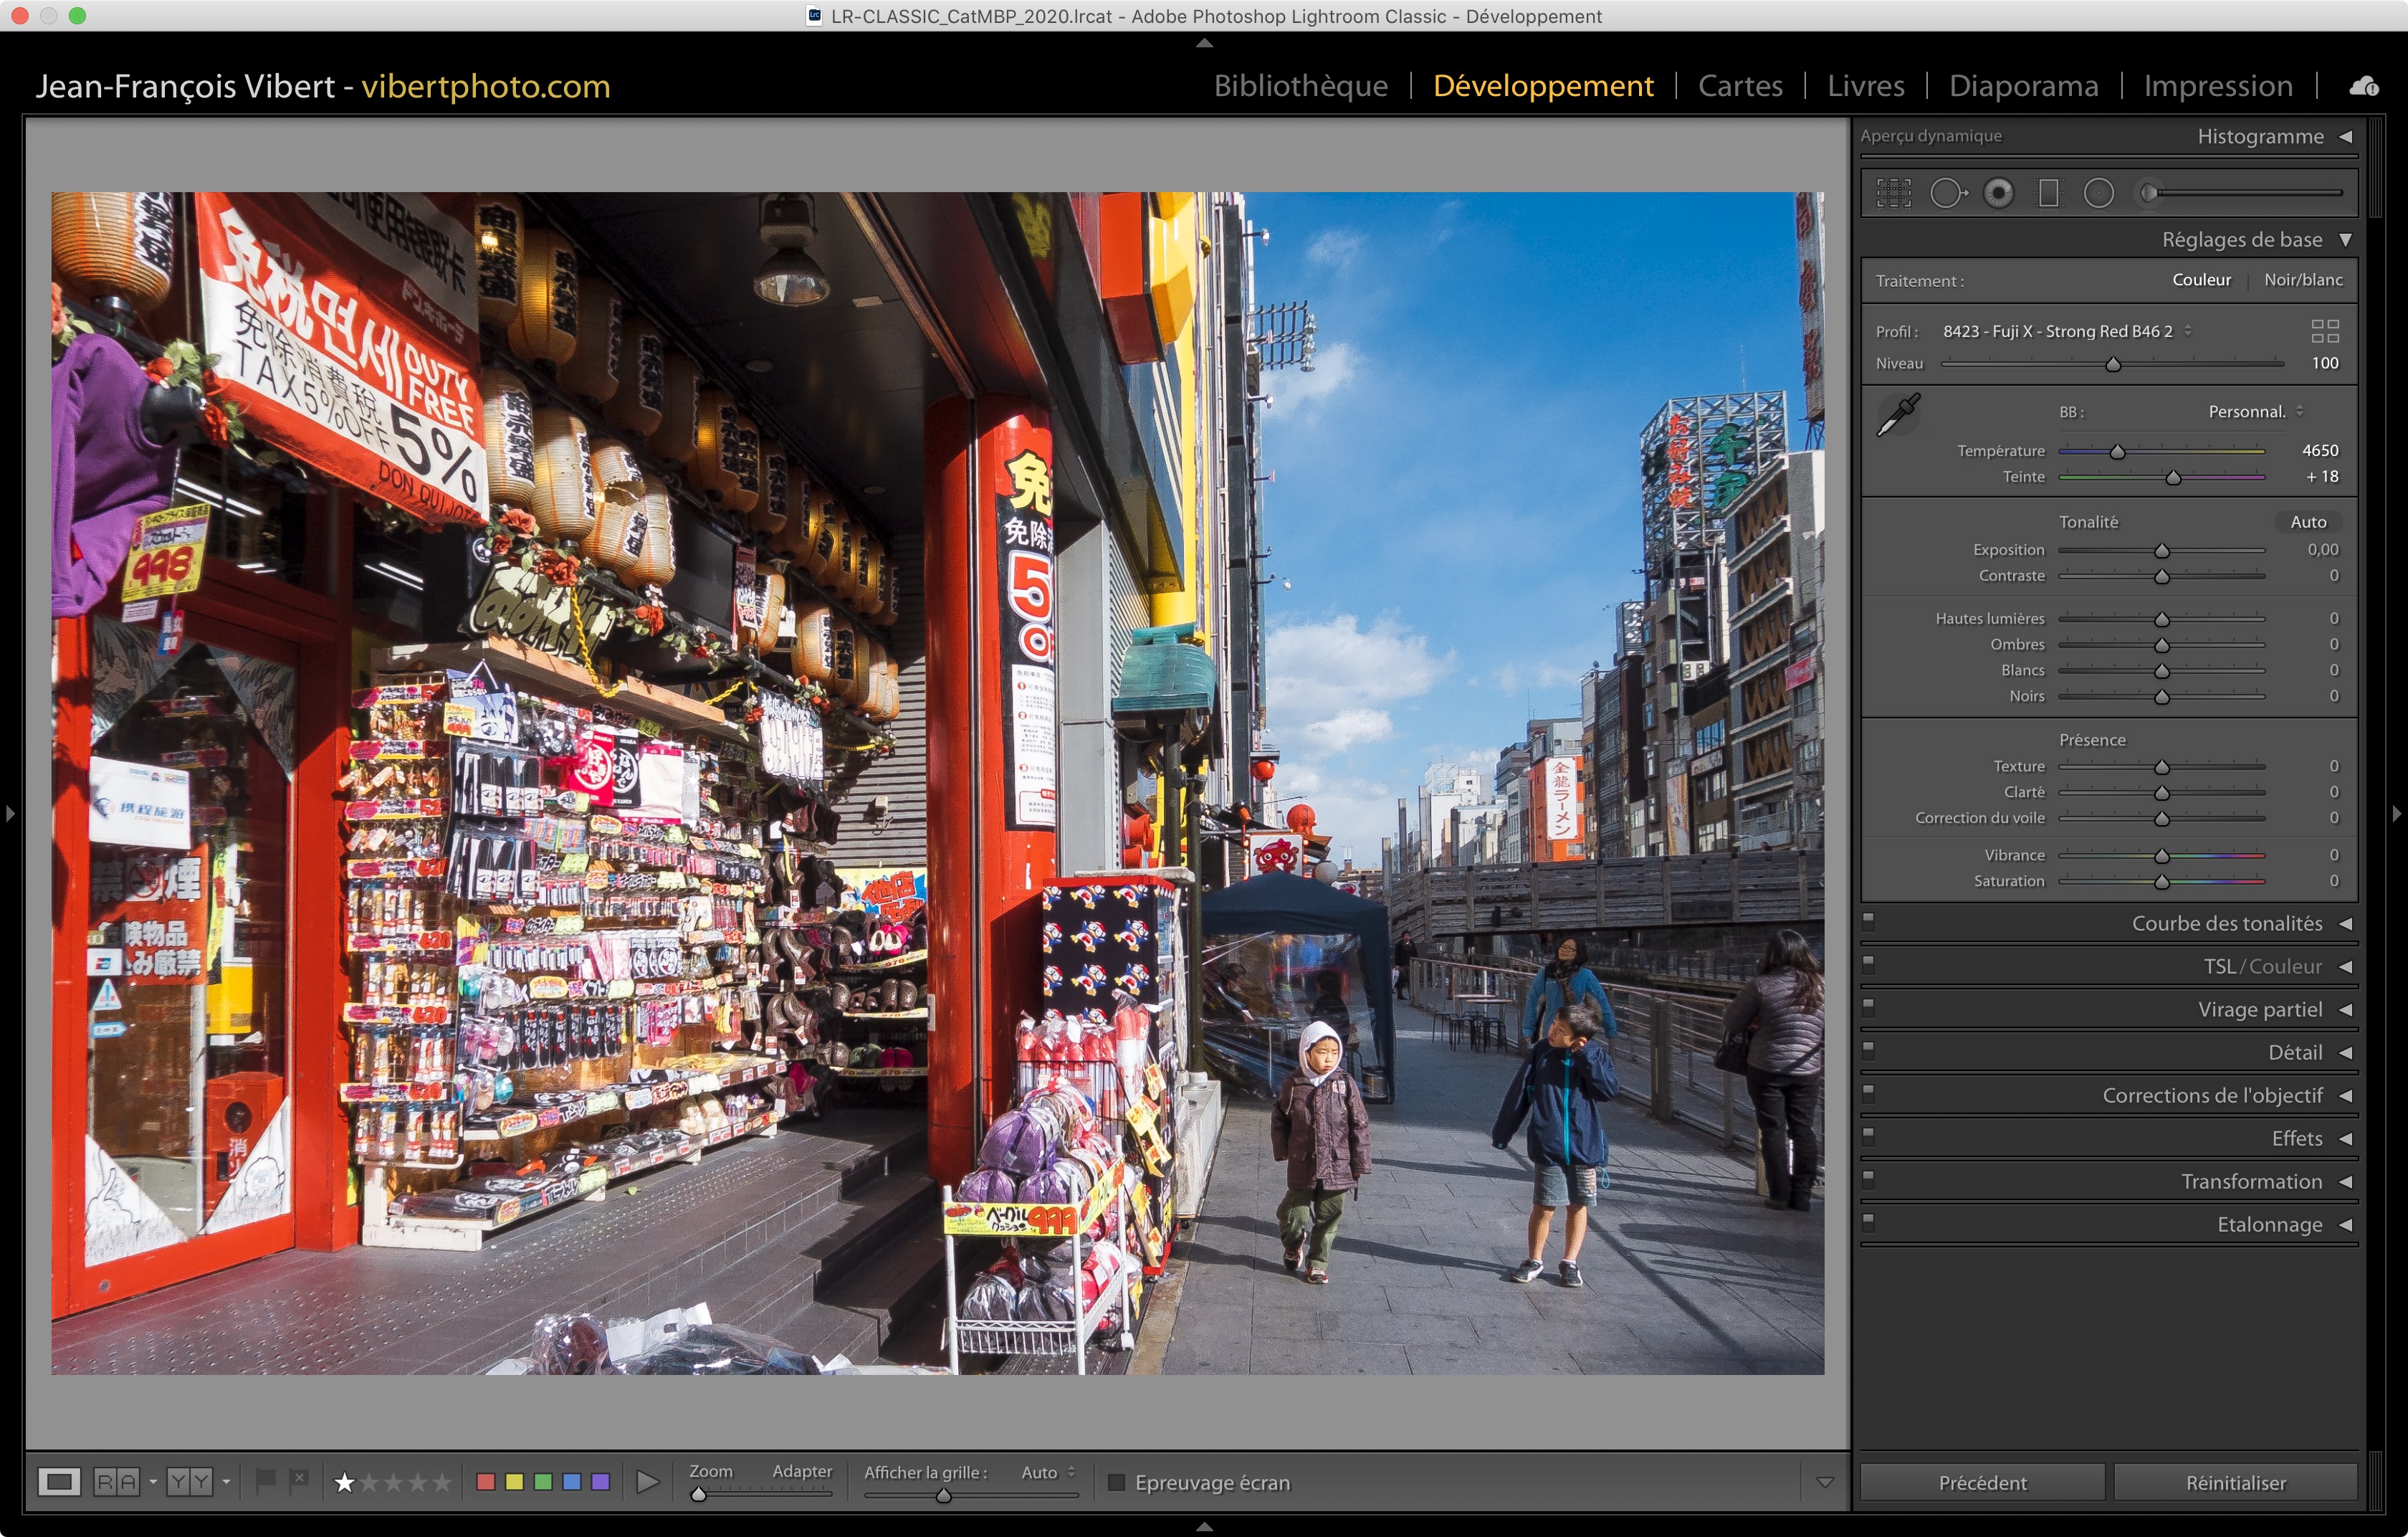Apply the red color label swatch
The image size is (2408, 1537).
[x=486, y=1482]
